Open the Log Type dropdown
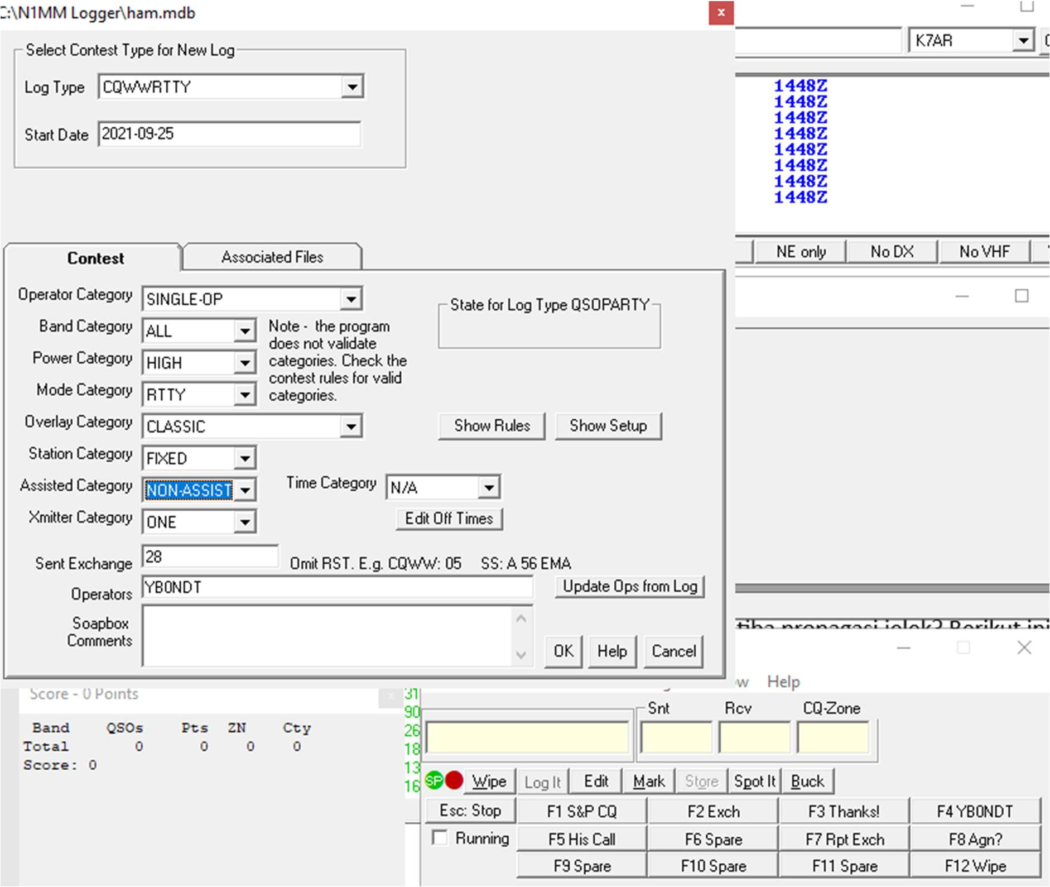This screenshot has width=1050, height=887. [351, 88]
